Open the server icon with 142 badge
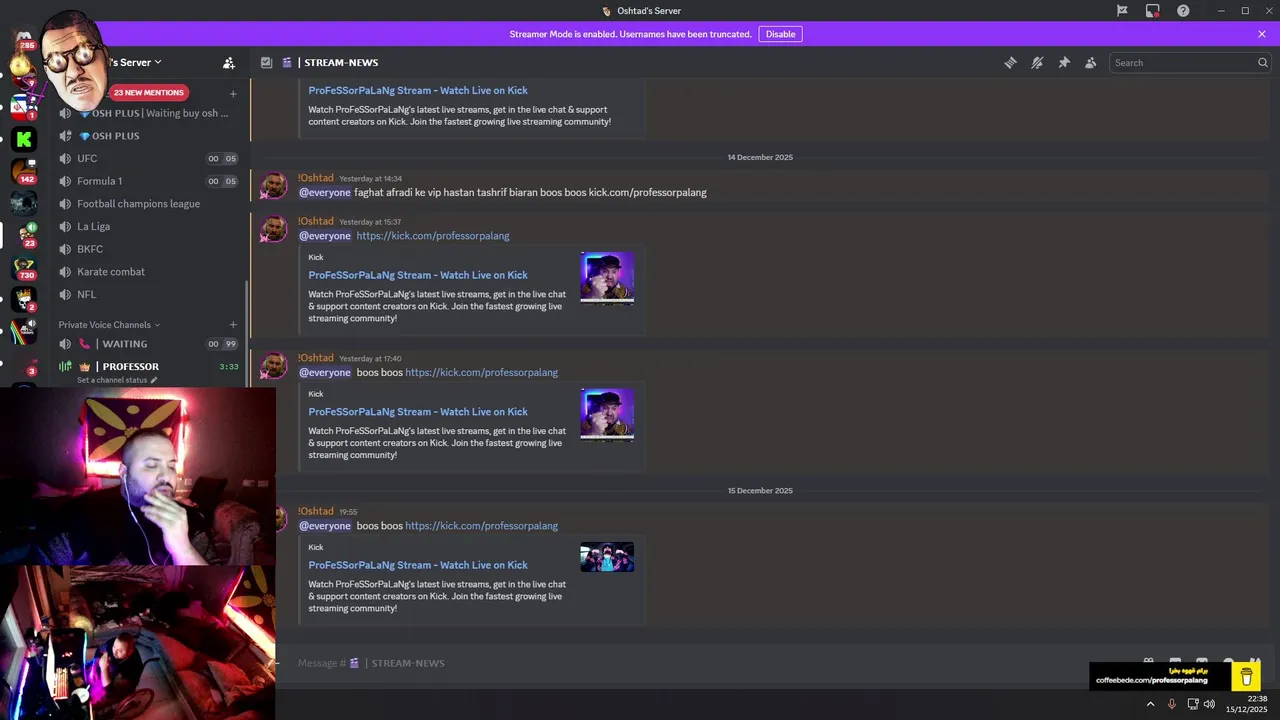This screenshot has width=1280, height=720. point(24,171)
